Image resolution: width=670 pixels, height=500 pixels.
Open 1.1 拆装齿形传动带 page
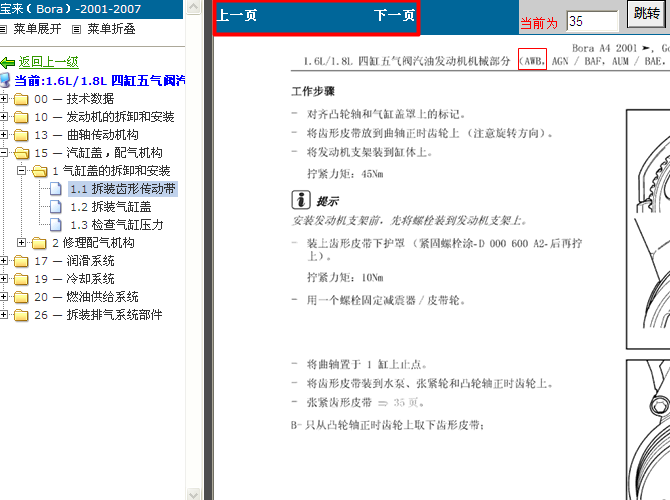tap(123, 189)
